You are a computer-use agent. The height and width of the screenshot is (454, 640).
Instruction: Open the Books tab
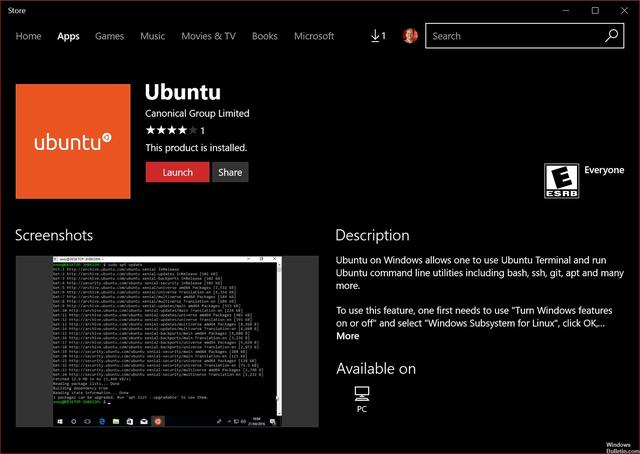coord(264,36)
